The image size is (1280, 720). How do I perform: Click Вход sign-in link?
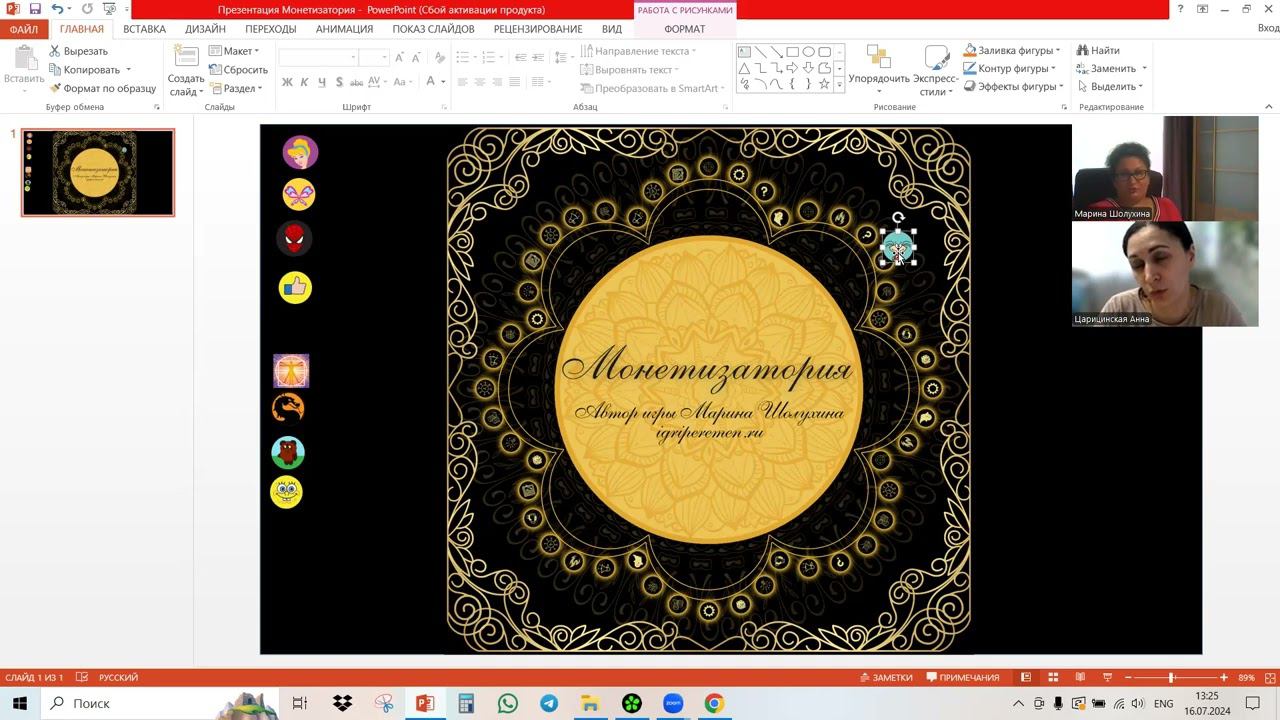[1268, 29]
